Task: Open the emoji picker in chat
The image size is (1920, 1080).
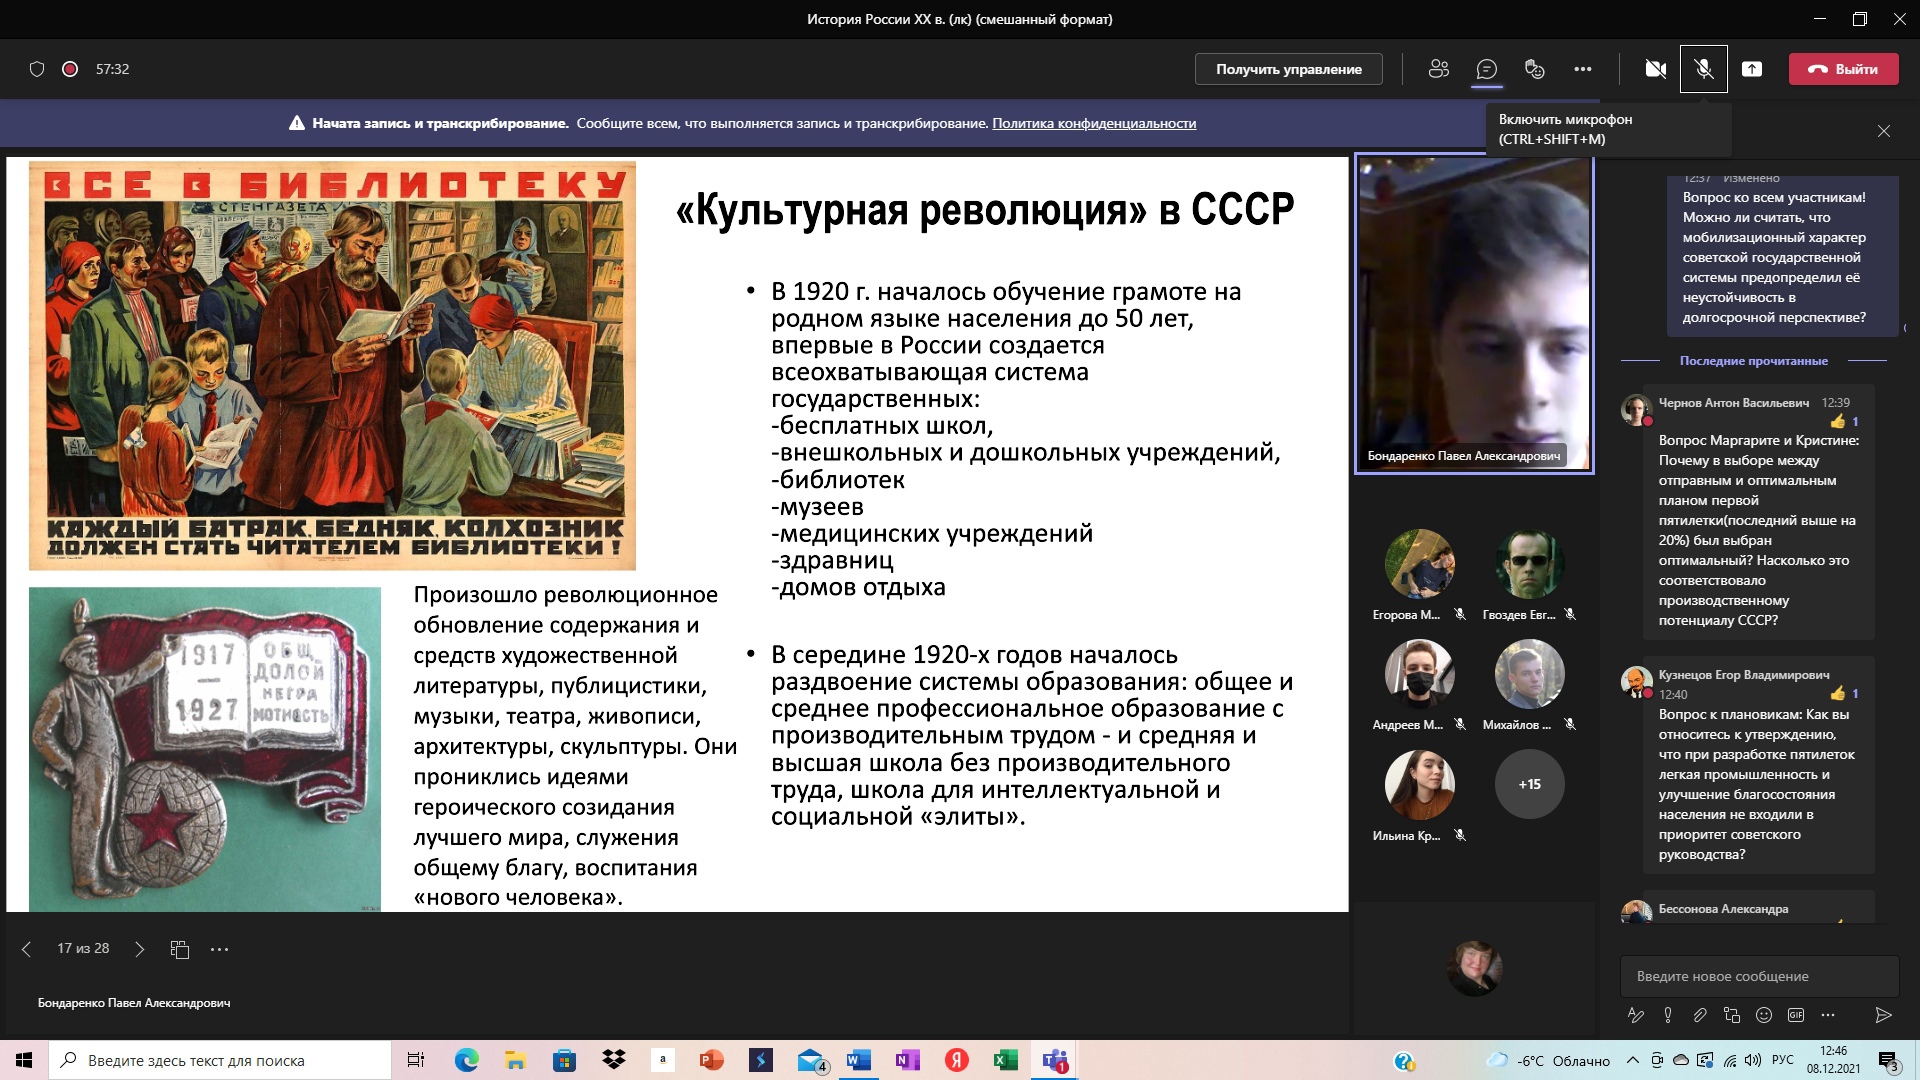Action: click(1764, 1015)
